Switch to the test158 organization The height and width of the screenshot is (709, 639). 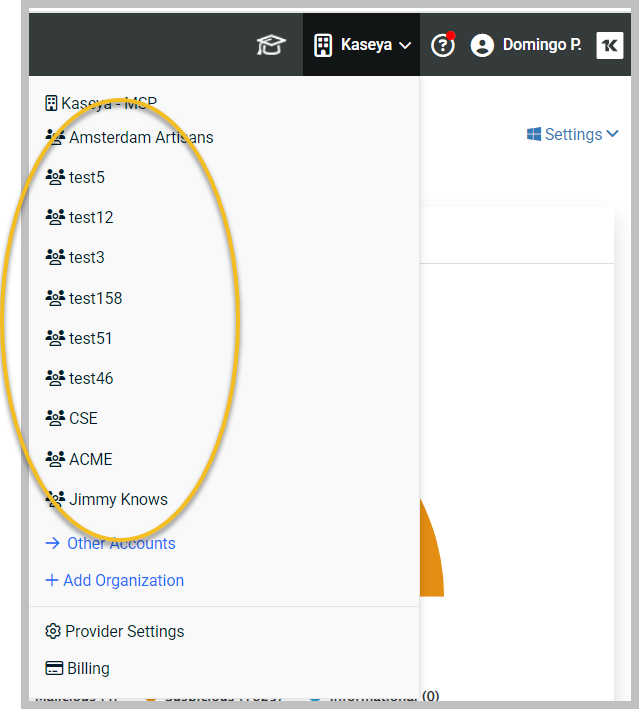pyautogui.click(x=95, y=298)
